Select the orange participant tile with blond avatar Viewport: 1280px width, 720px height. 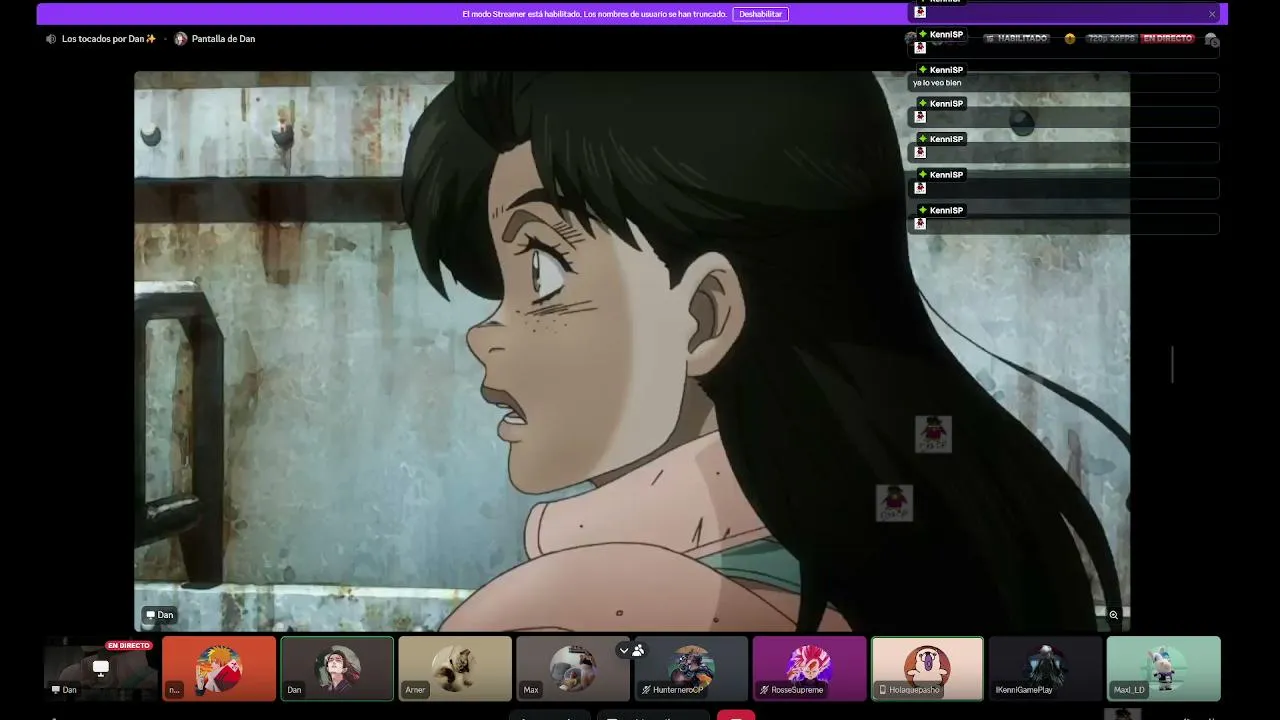coord(219,668)
